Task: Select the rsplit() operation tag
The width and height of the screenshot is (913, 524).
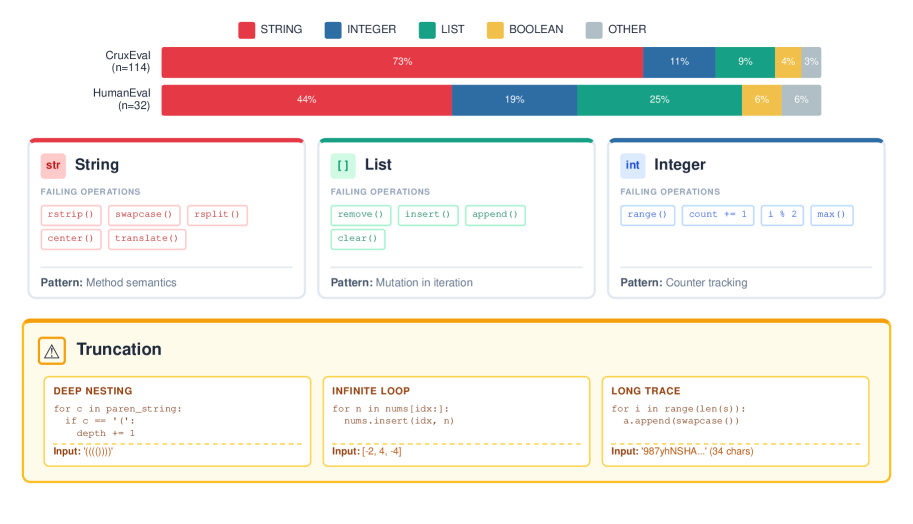Action: tap(217, 215)
